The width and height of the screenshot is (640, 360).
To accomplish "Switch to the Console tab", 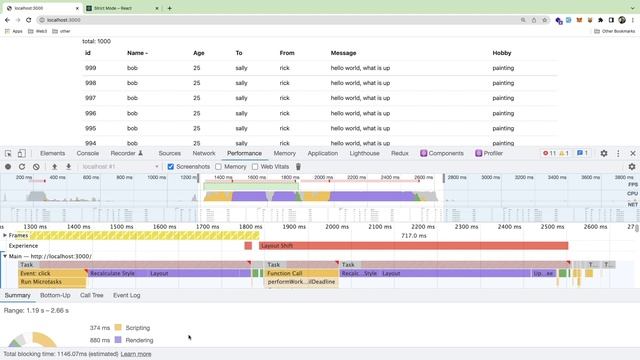I will tap(88, 153).
